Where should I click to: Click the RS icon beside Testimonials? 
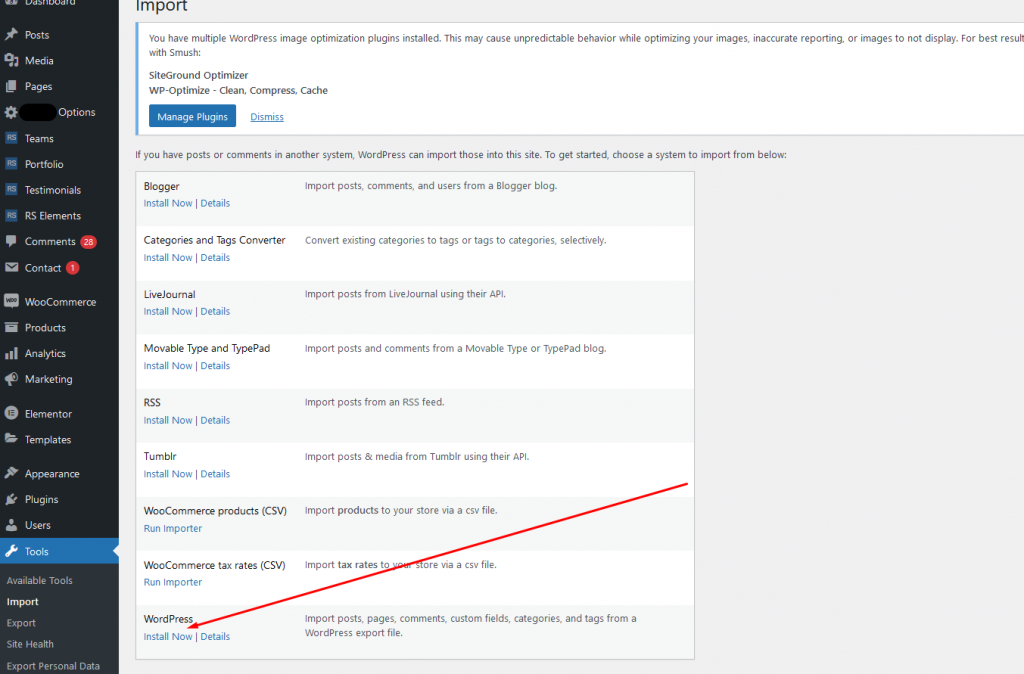click(11, 189)
